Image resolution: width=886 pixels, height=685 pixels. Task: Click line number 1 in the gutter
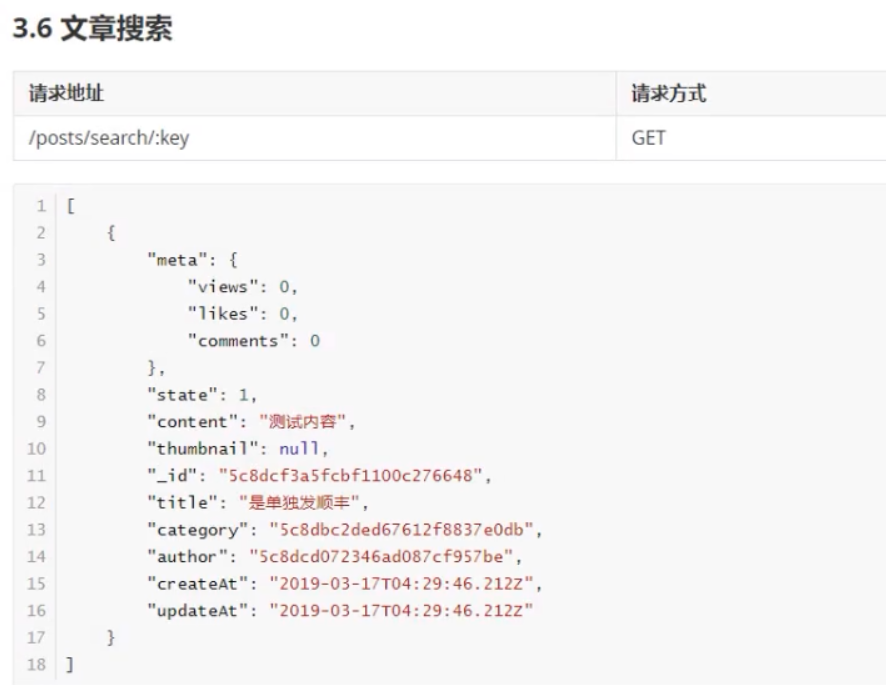[41, 206]
